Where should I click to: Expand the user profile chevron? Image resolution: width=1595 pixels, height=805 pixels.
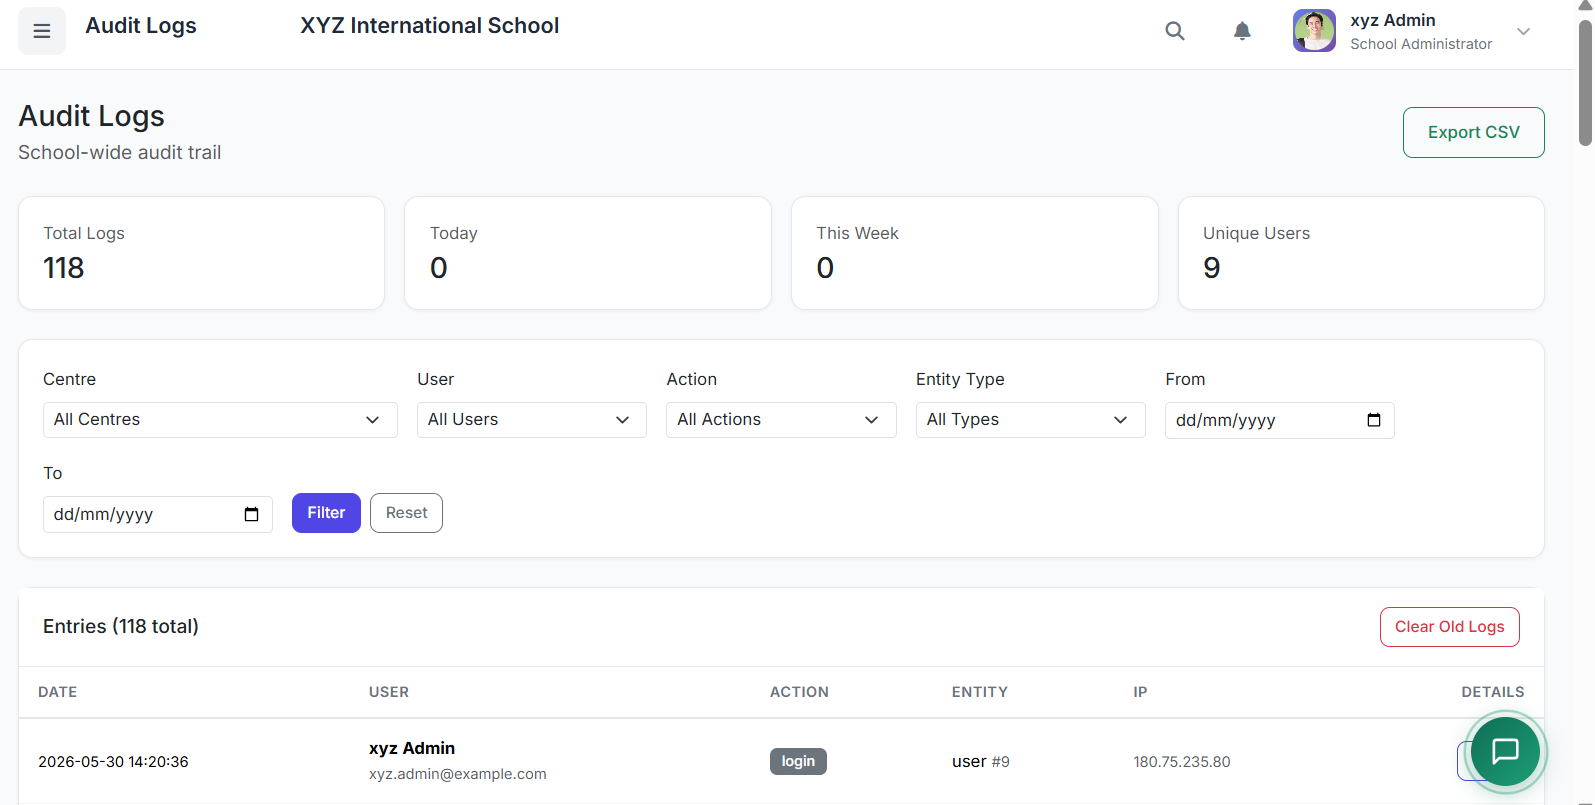(1523, 31)
